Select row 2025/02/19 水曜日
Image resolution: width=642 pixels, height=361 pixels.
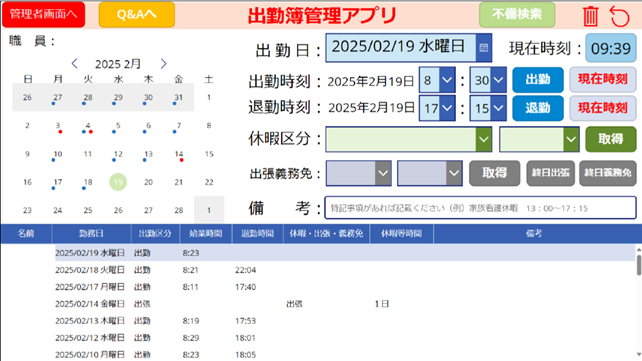click(345, 253)
